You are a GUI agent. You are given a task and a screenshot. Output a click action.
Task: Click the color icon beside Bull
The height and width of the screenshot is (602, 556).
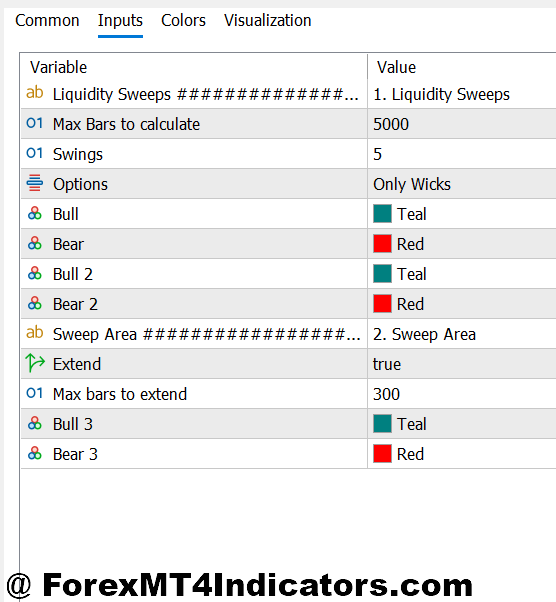click(x=35, y=213)
